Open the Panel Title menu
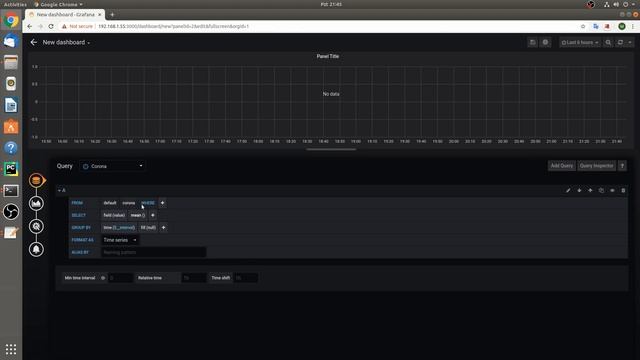The width and height of the screenshot is (640, 360). (x=328, y=56)
